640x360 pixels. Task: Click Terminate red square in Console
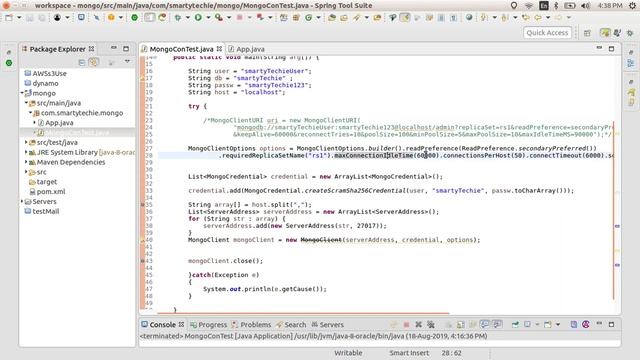point(407,324)
